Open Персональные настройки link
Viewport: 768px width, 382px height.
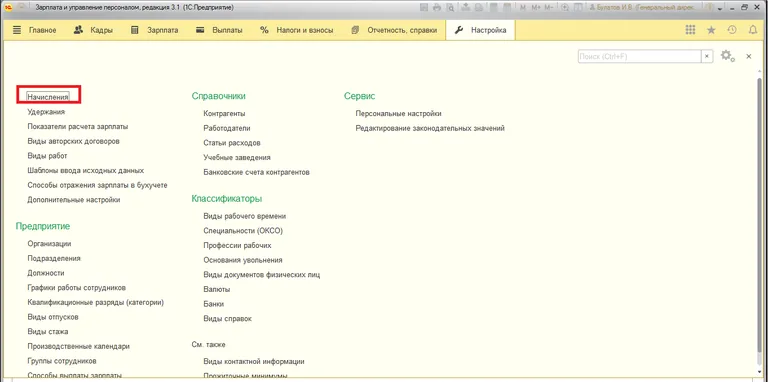pos(399,114)
